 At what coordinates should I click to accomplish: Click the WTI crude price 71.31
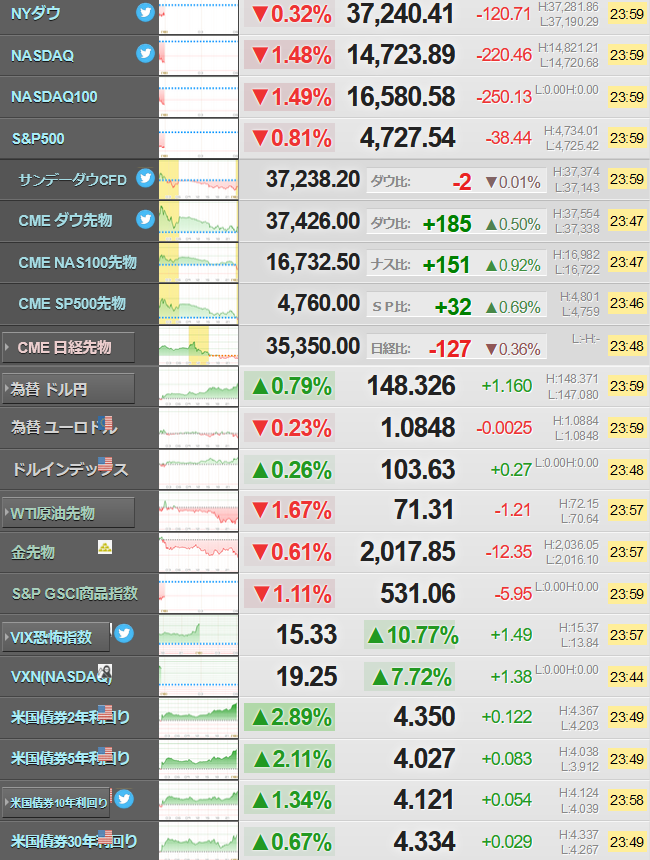point(424,510)
